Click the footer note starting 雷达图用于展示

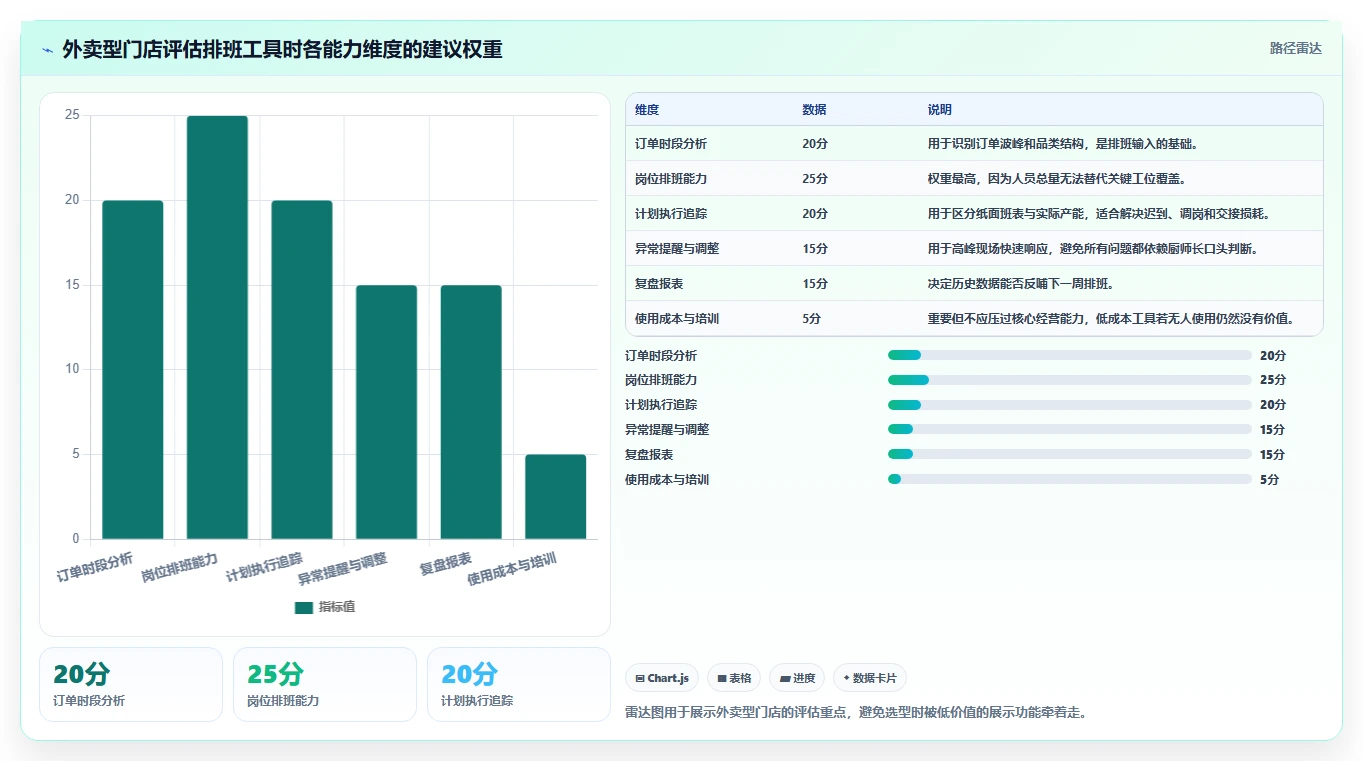point(856,712)
